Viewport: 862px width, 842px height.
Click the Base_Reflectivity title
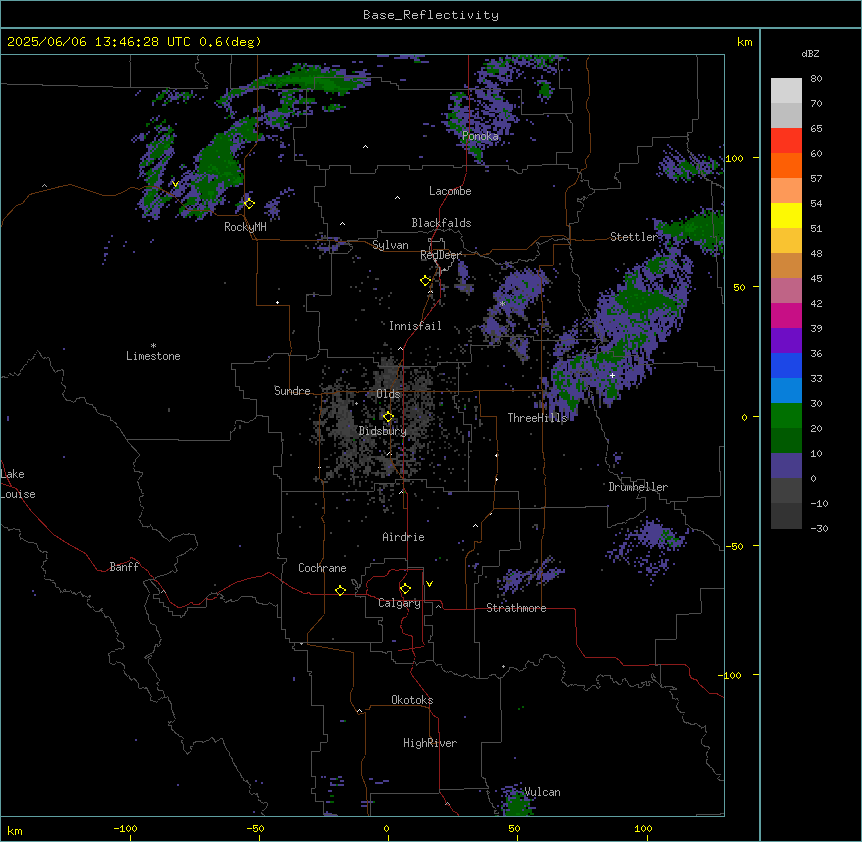coord(431,15)
